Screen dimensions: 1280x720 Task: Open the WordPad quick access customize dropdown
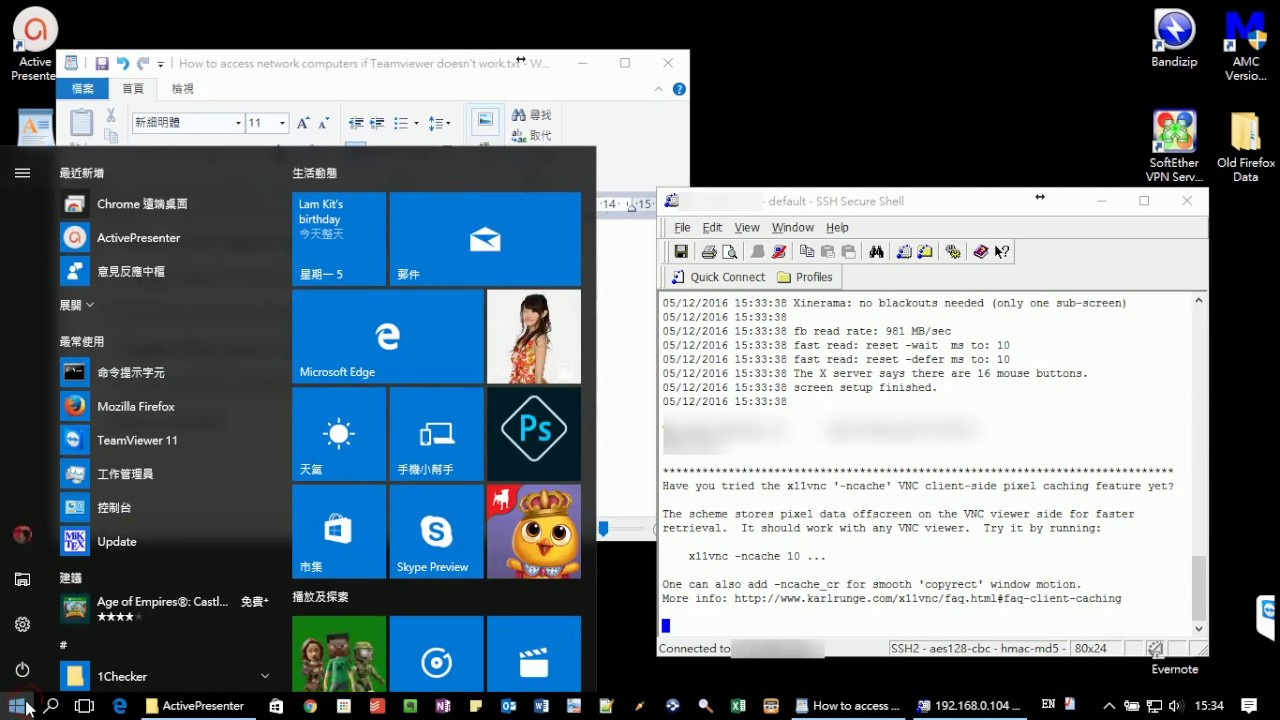pos(161,63)
